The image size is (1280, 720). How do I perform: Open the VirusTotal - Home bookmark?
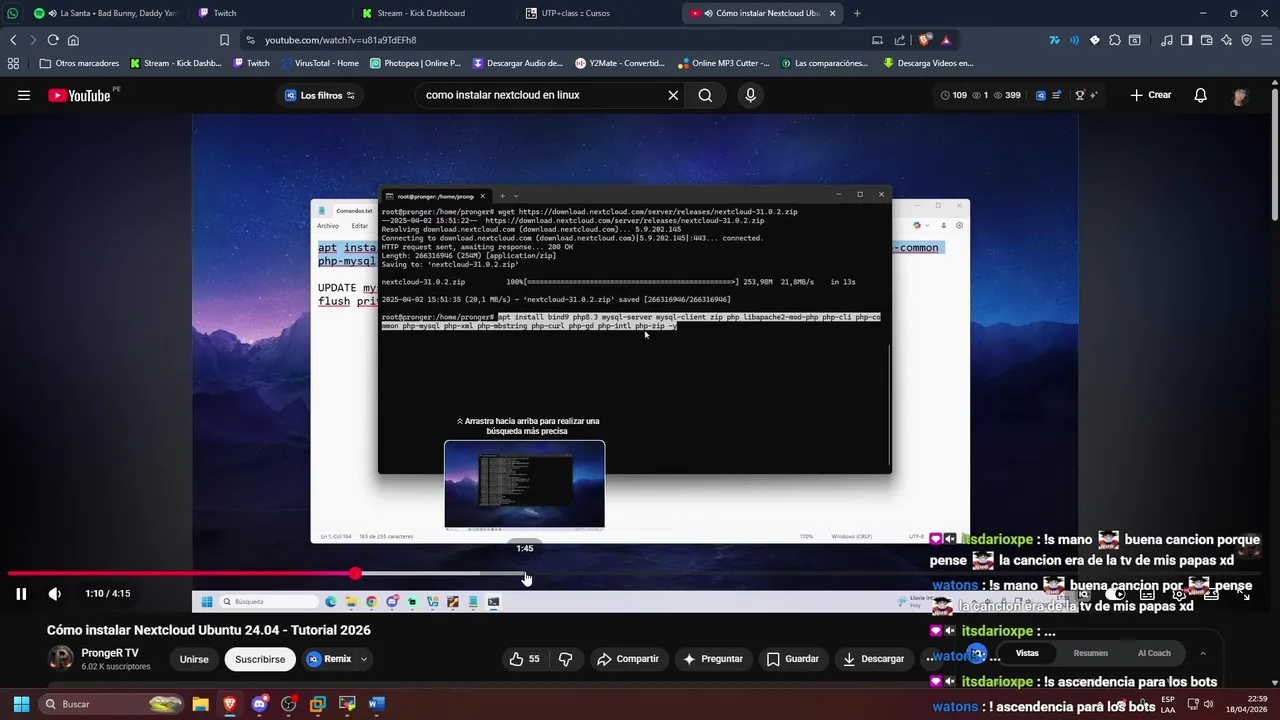pyautogui.click(x=320, y=63)
